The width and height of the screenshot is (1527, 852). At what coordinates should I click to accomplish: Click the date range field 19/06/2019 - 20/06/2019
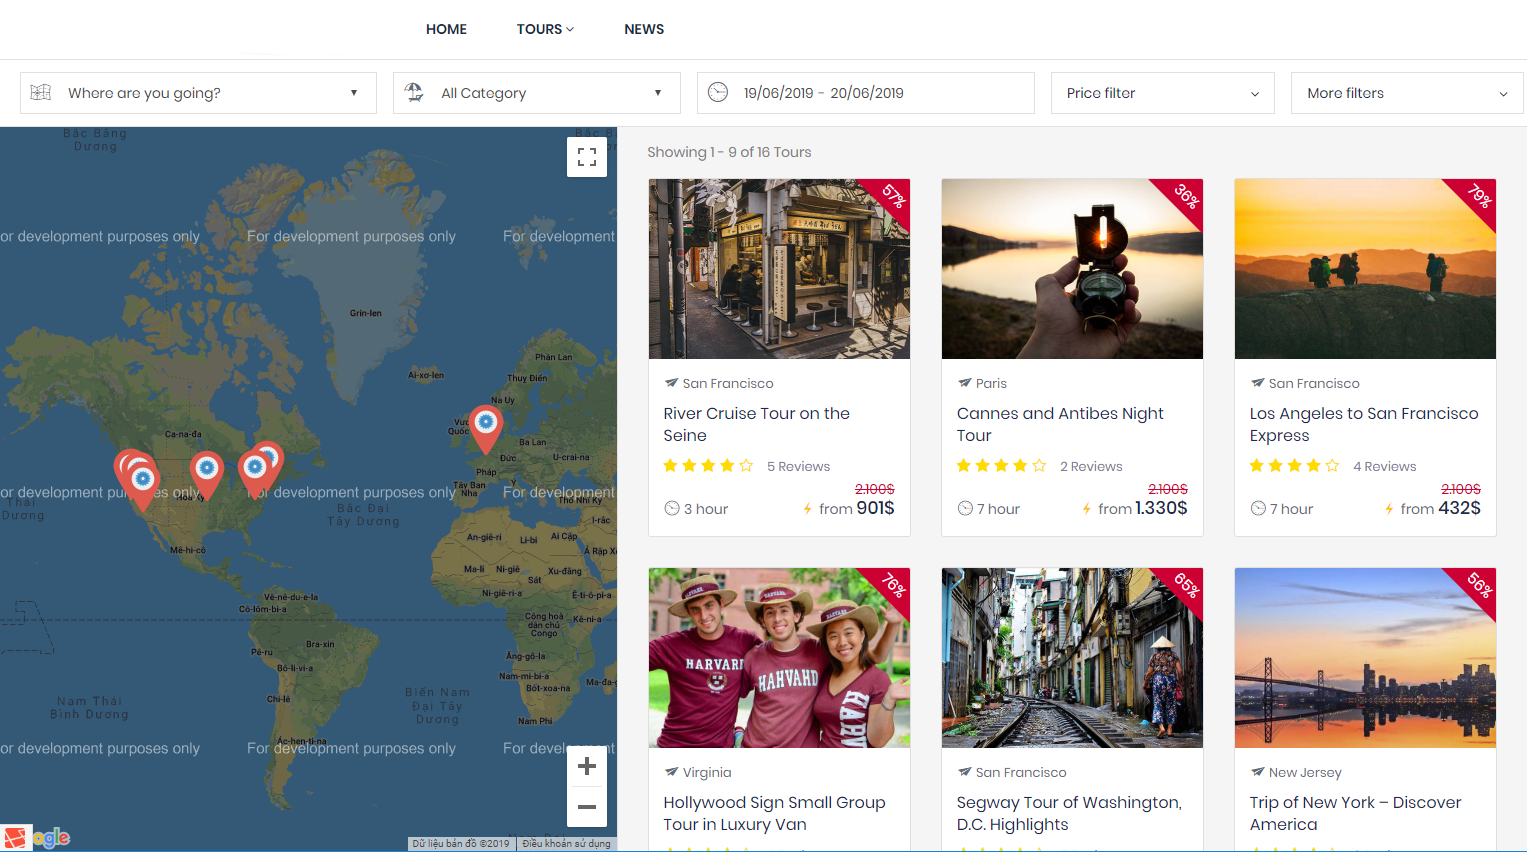pos(865,93)
